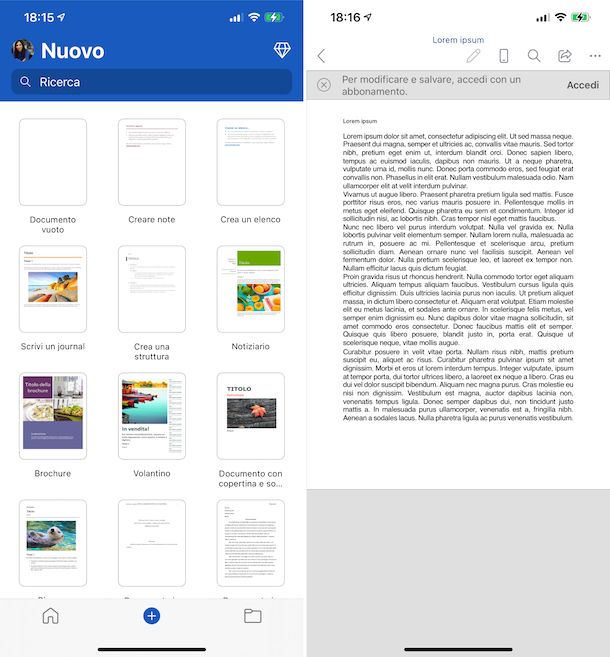Image resolution: width=610 pixels, height=657 pixels.
Task: Open the Scrivi un journal template
Action: (53, 289)
